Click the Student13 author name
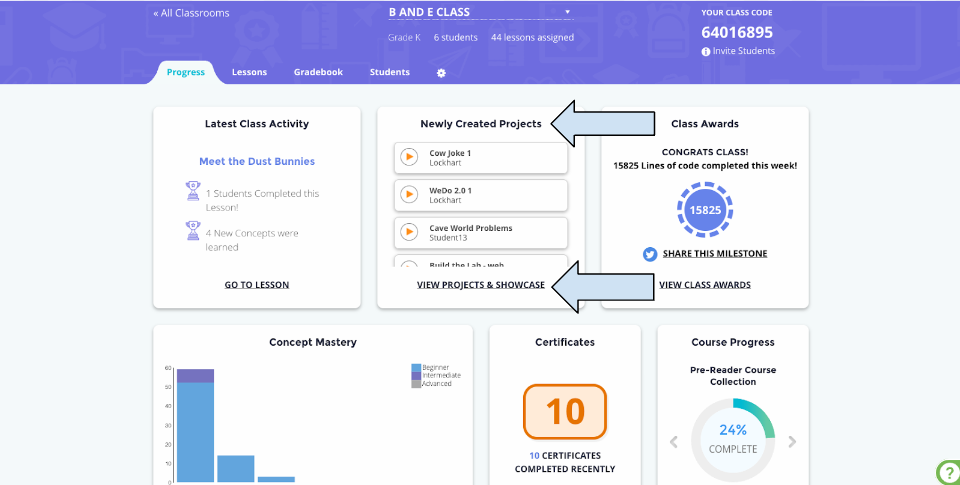Image resolution: width=960 pixels, height=485 pixels. coord(448,238)
